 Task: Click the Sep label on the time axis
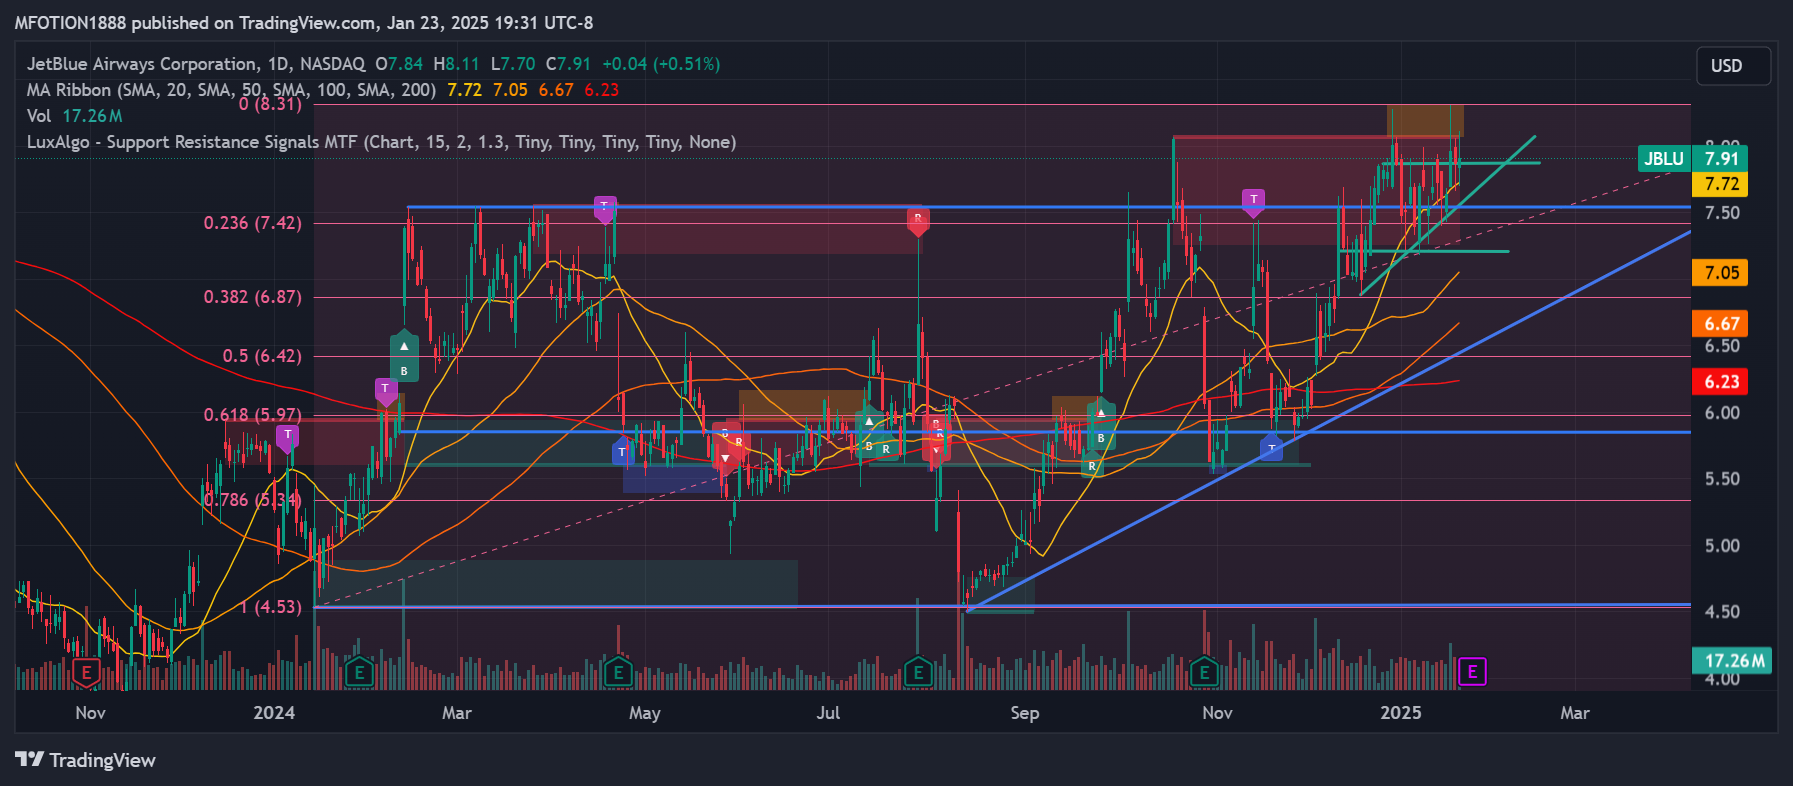[1024, 713]
